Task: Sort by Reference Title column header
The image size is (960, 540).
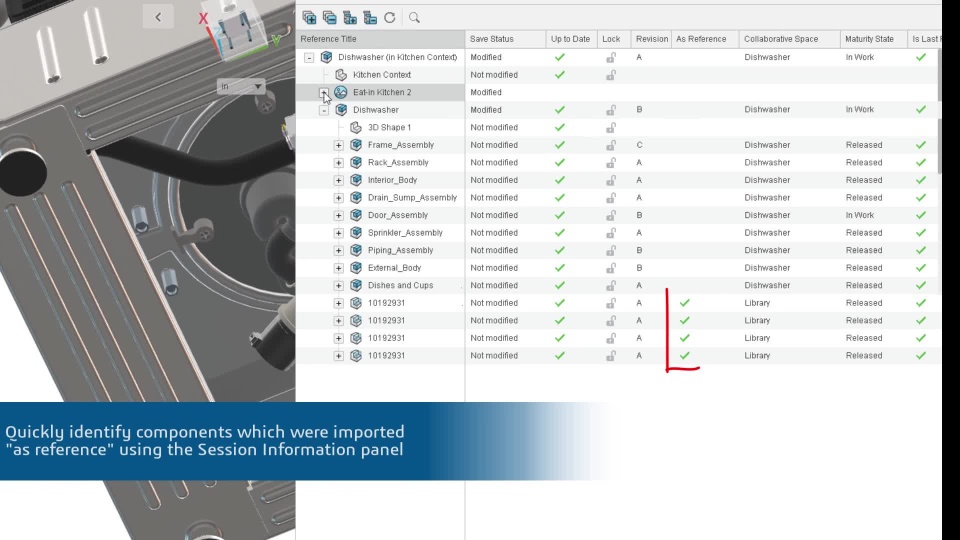Action: [x=380, y=39]
